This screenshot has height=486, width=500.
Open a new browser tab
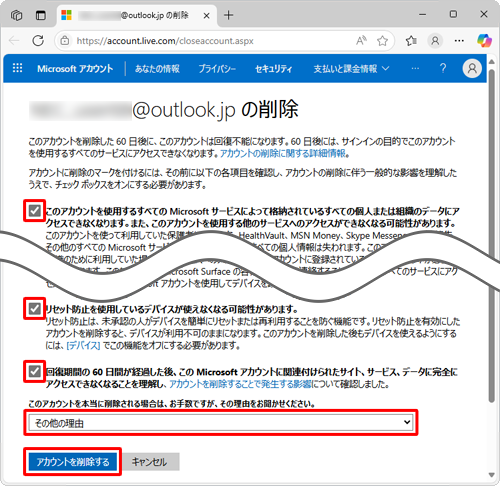229,15
